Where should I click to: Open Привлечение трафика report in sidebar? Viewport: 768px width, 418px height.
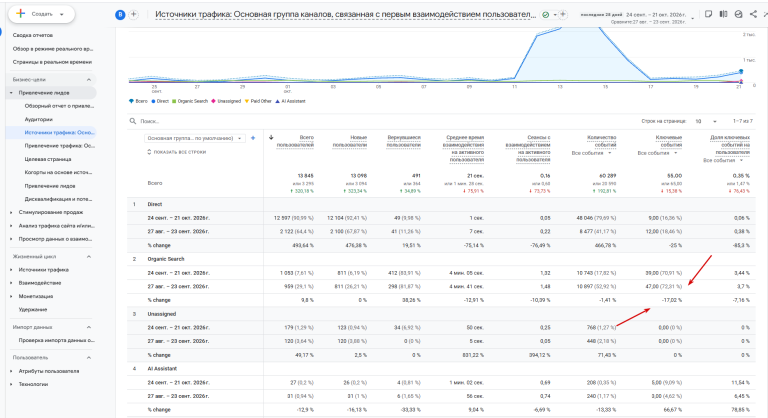tap(60, 146)
